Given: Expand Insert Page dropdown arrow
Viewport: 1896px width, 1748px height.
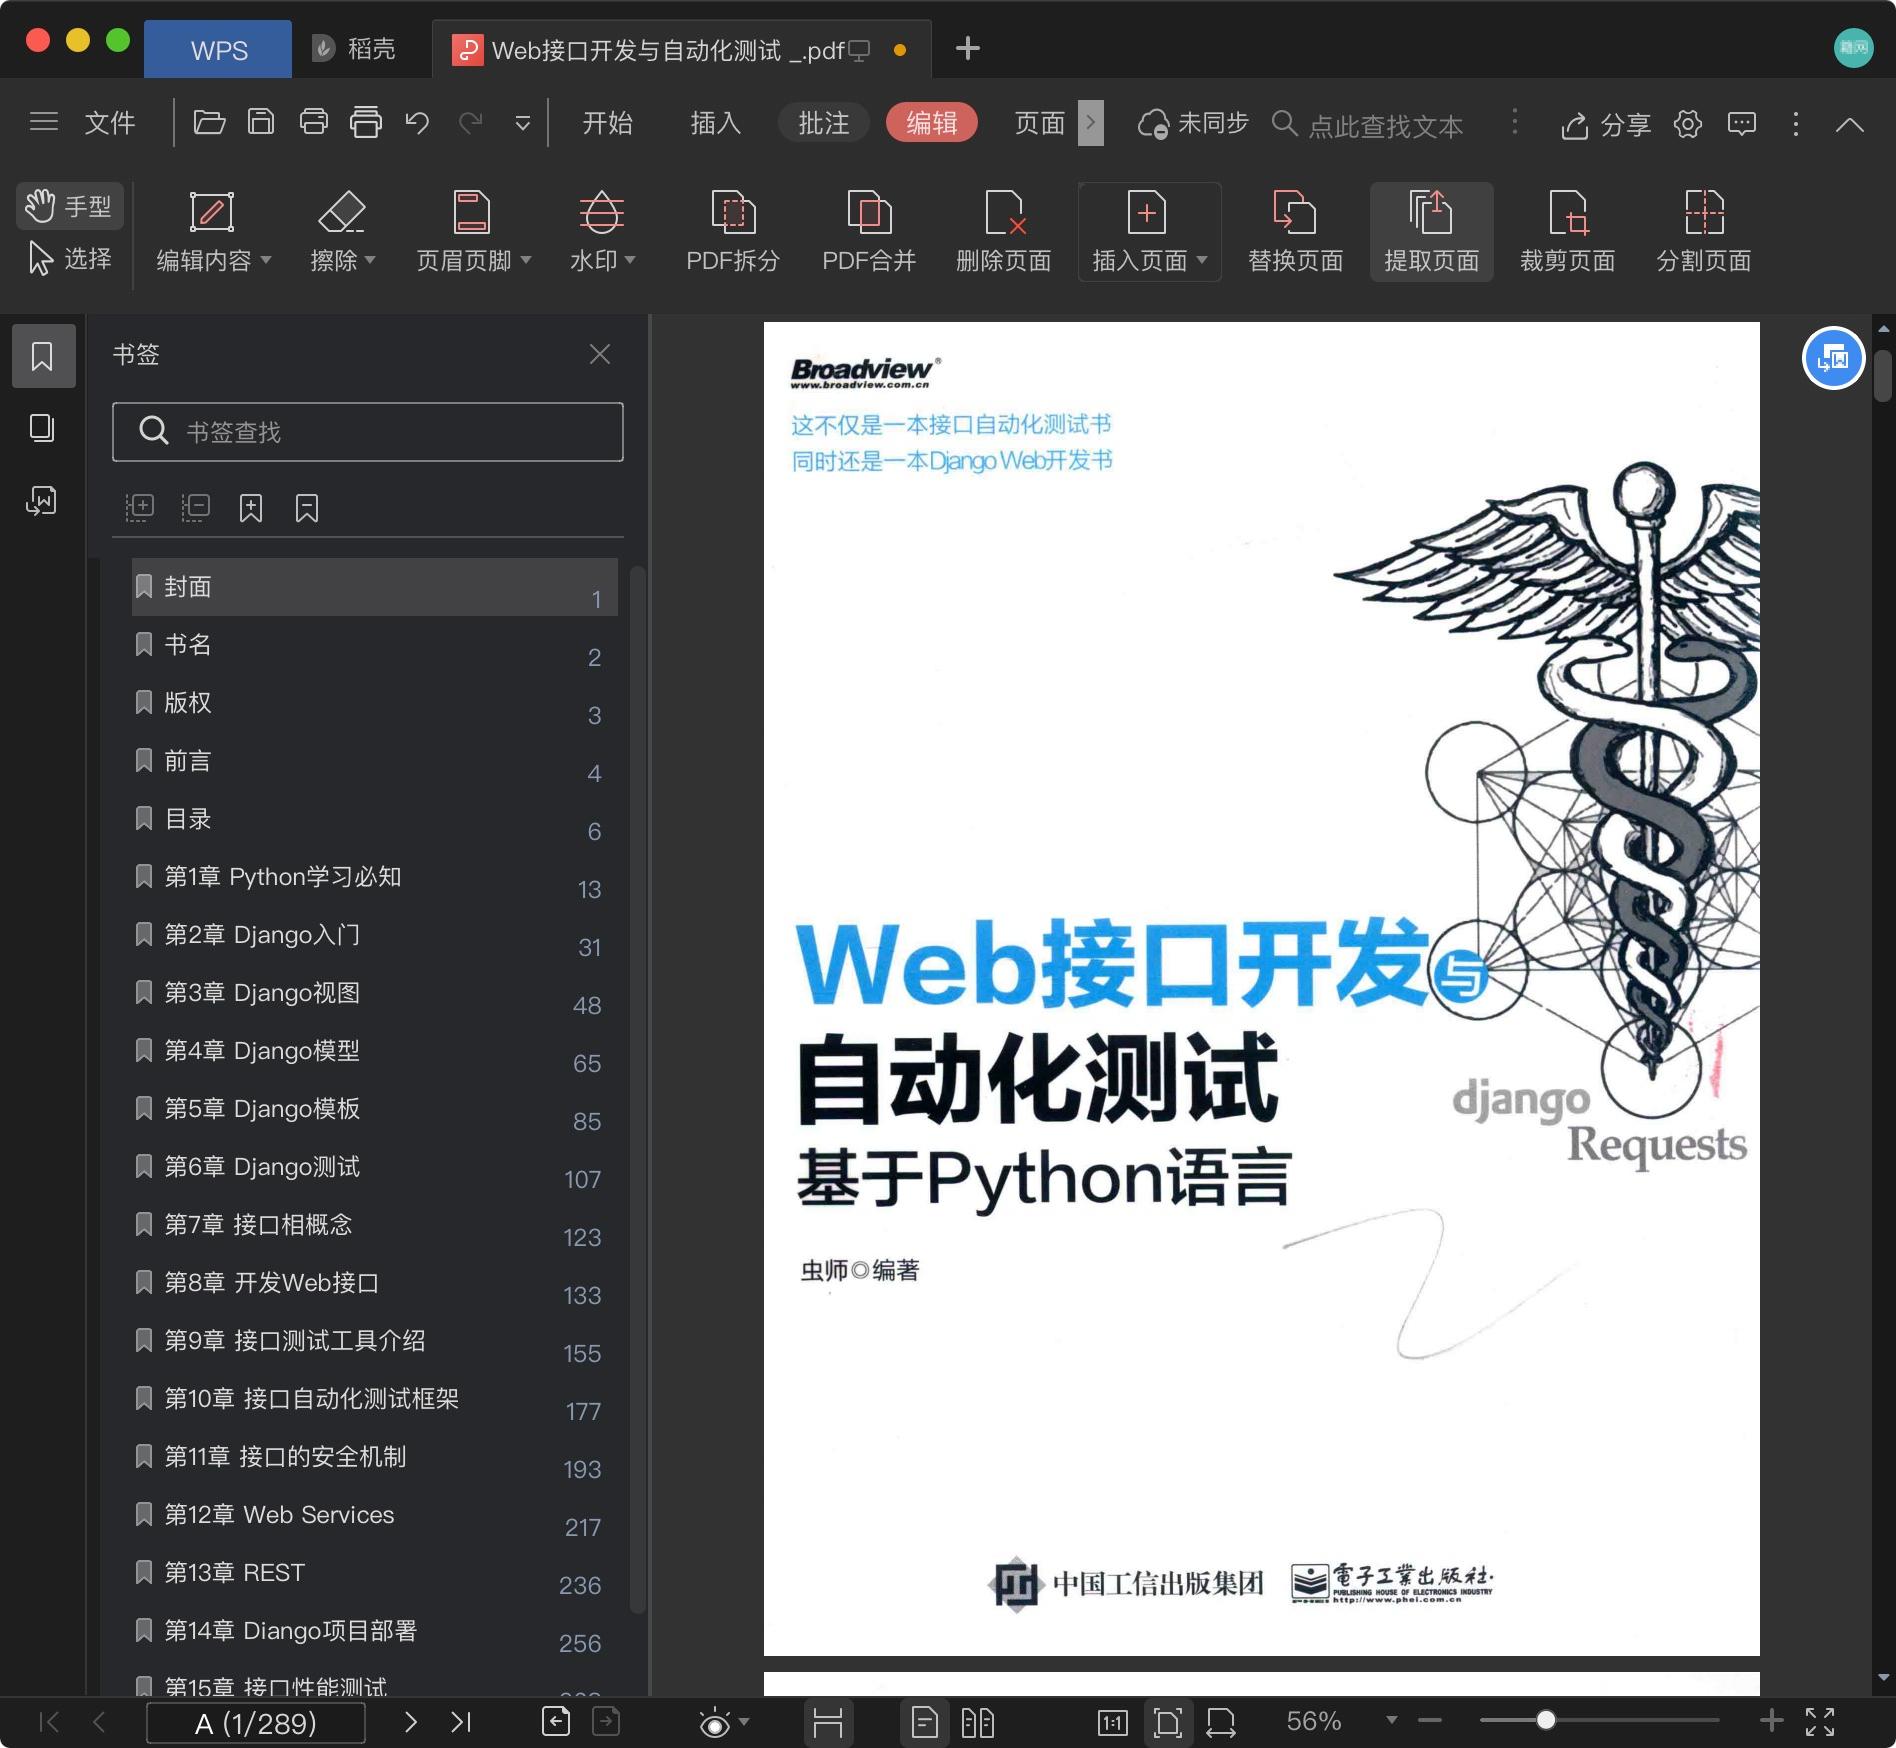Looking at the screenshot, I should [x=1202, y=260].
